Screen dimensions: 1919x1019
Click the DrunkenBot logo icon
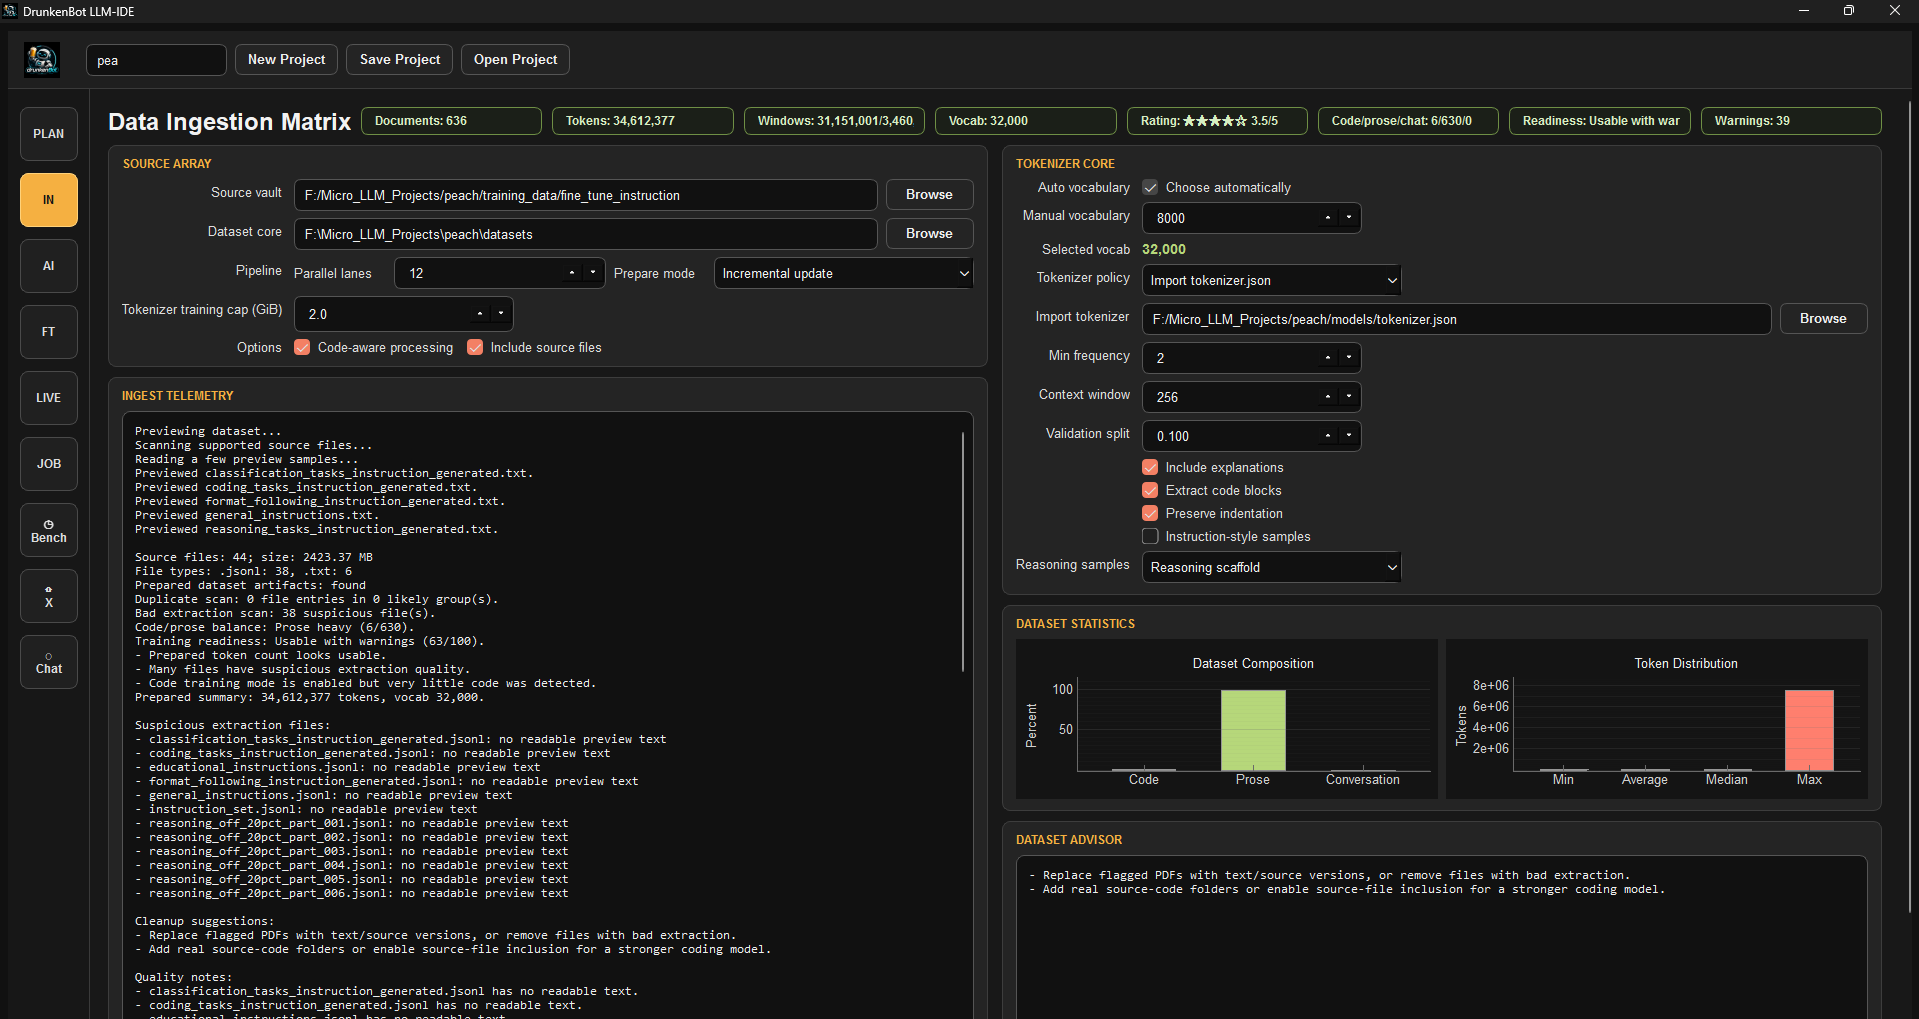tap(42, 60)
